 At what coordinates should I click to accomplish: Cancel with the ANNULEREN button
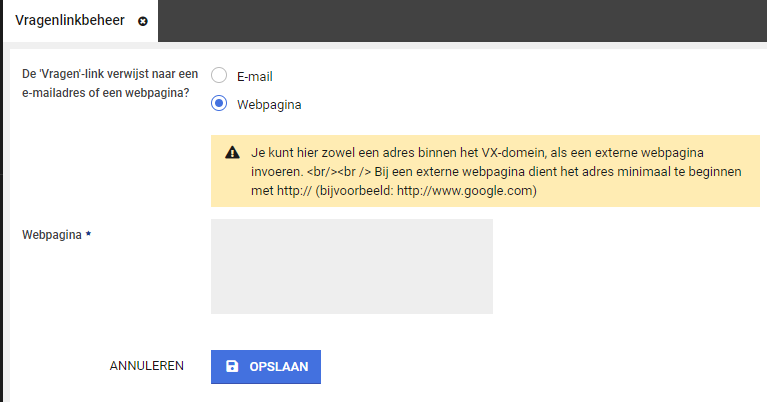pyautogui.click(x=146, y=366)
